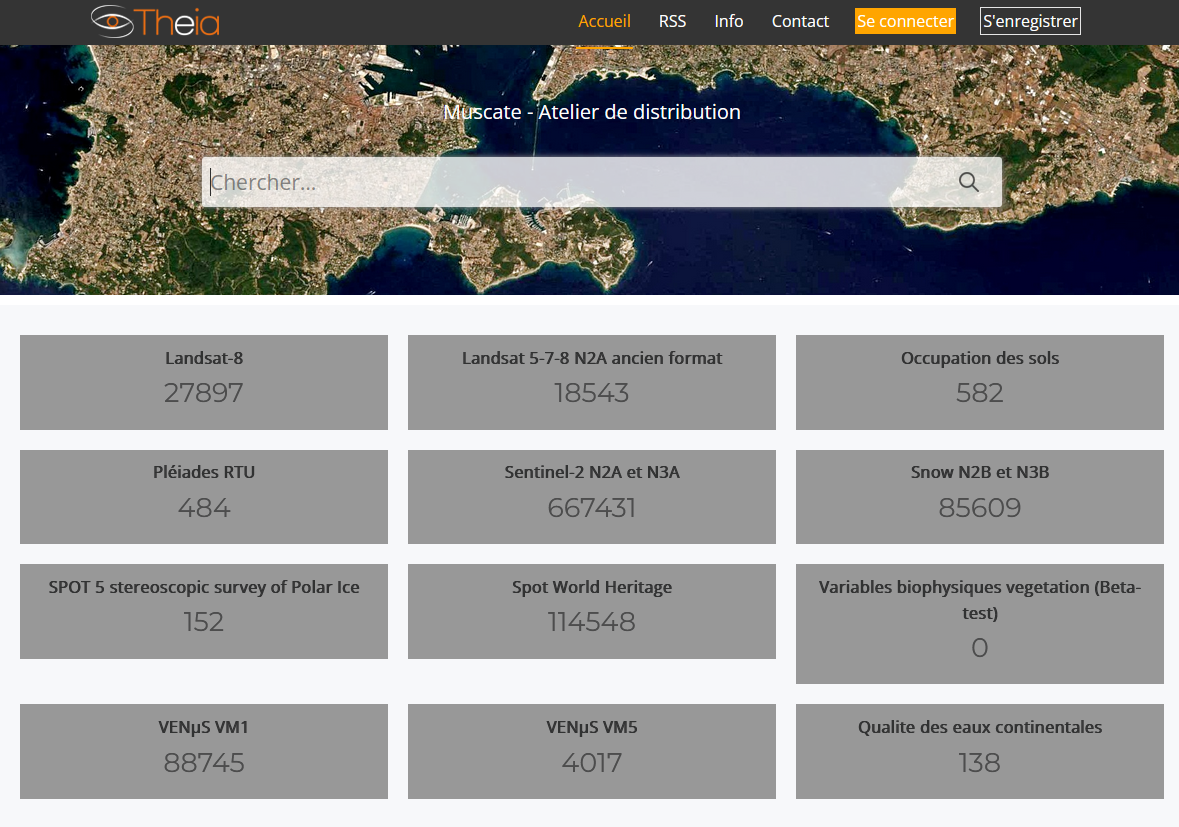Open the RSS feed link

[672, 21]
